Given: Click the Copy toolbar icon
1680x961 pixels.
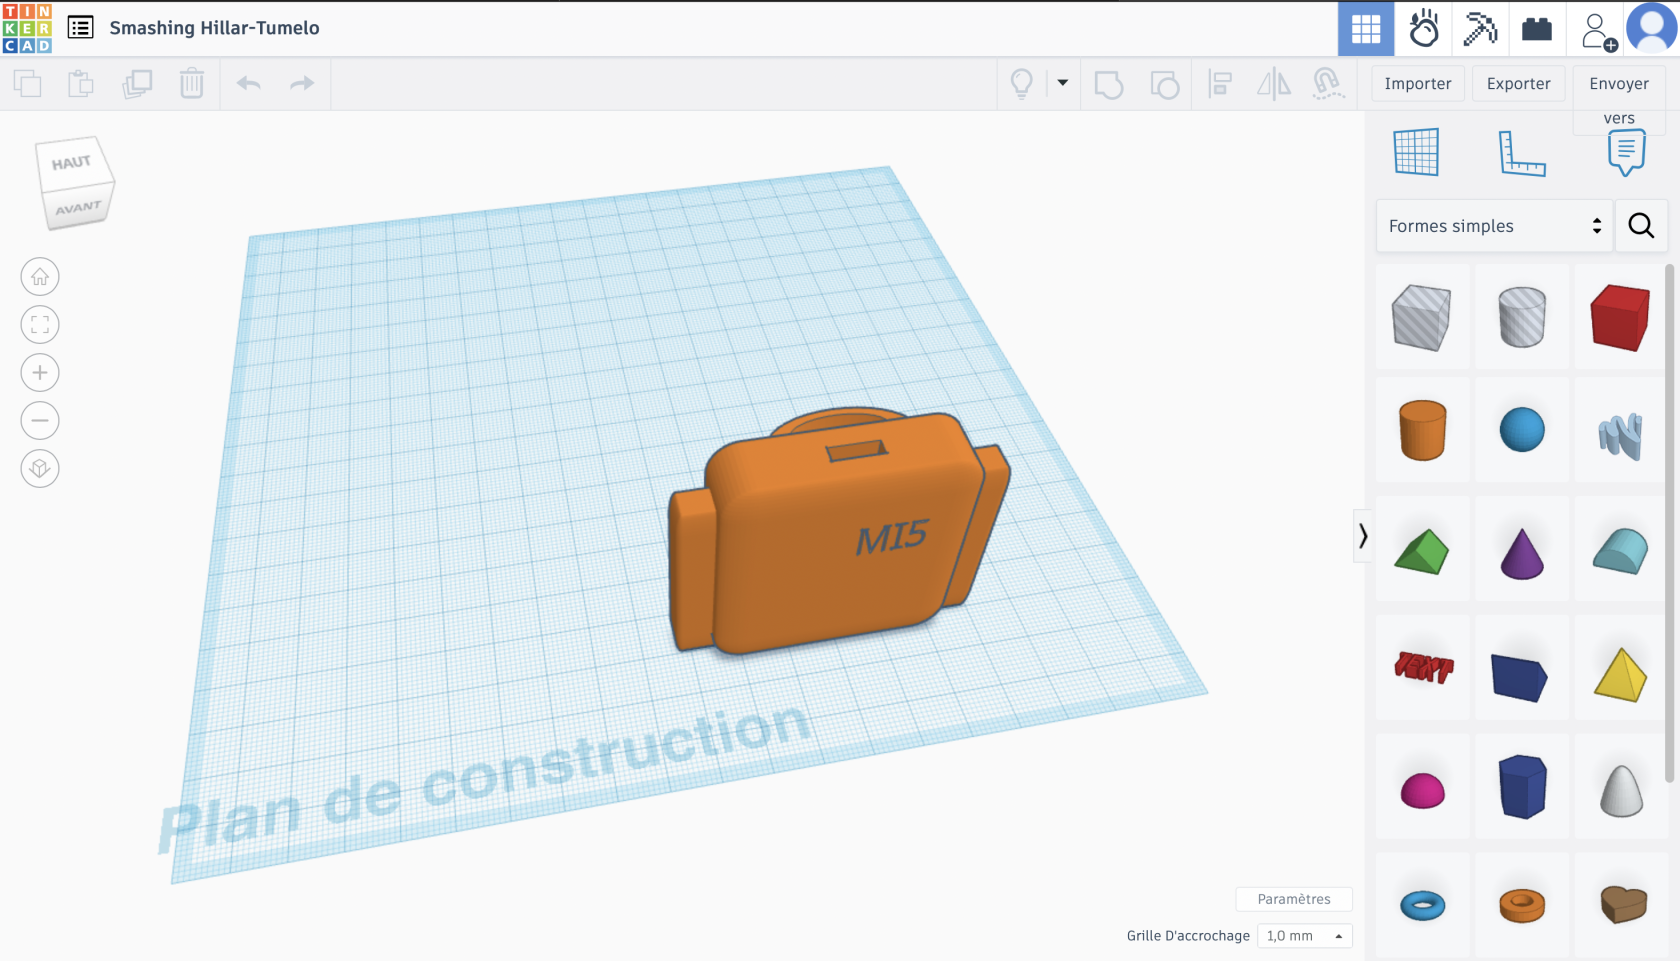Looking at the screenshot, I should 28,84.
